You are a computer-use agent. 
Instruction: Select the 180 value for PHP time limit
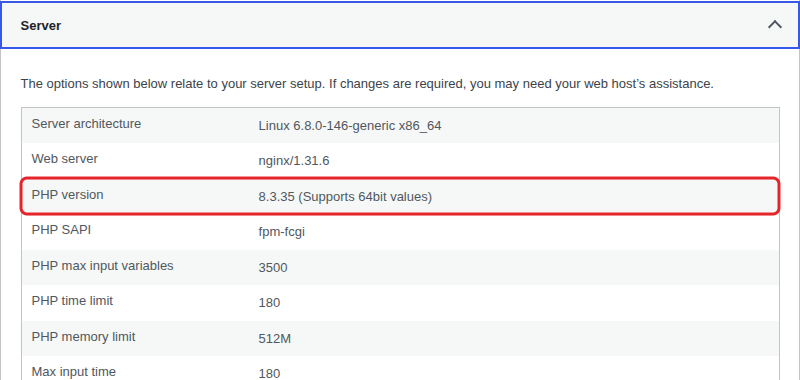[x=269, y=303]
